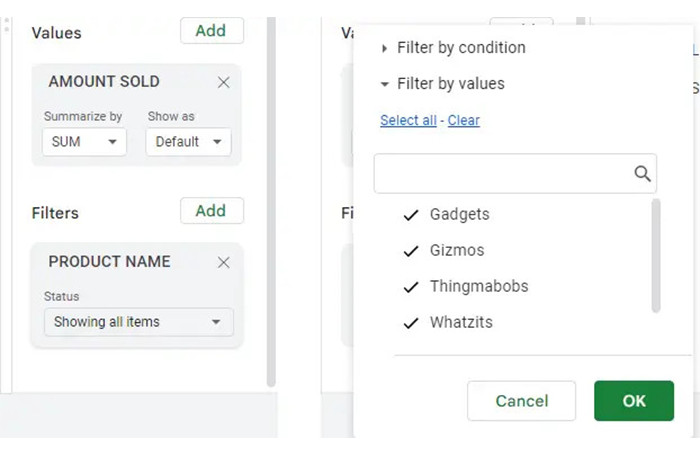The image size is (700, 472).
Task: Toggle the Whatzits checkmark
Action: (410, 323)
